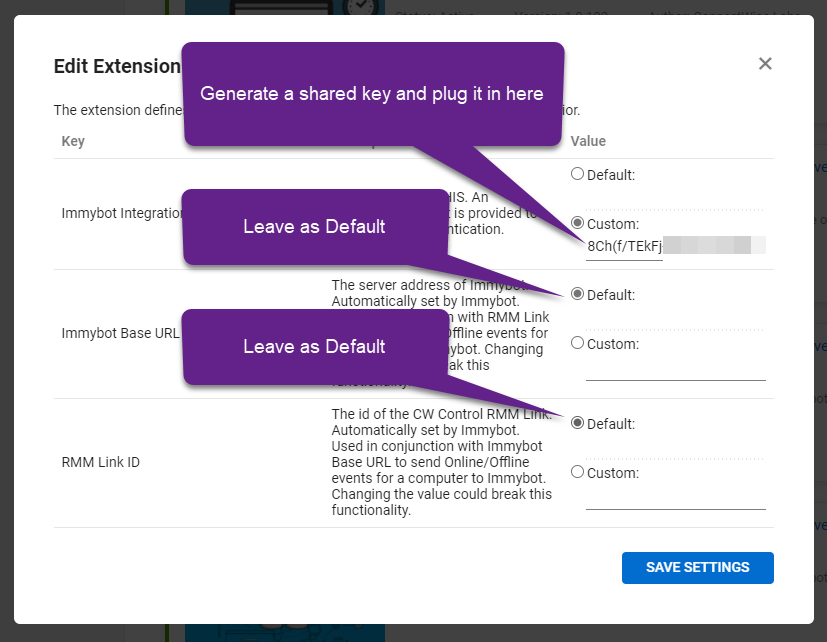Click the RMM Link ID custom text field
The image size is (827, 642).
click(675, 496)
